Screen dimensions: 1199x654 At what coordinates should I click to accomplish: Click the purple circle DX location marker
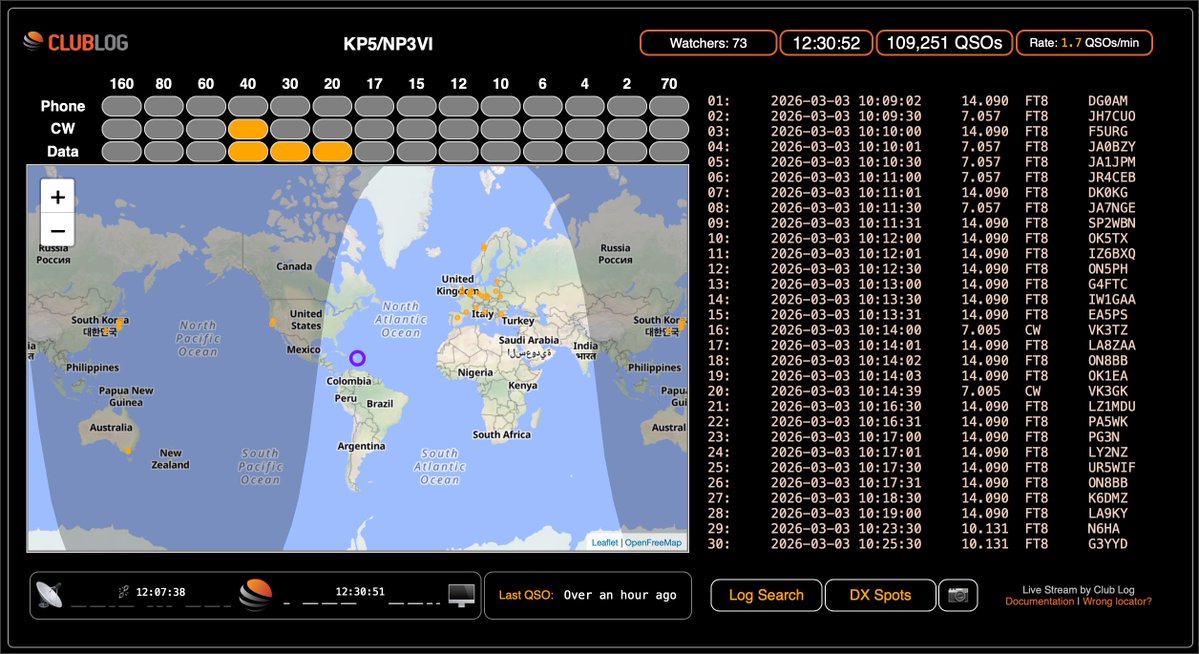[357, 357]
